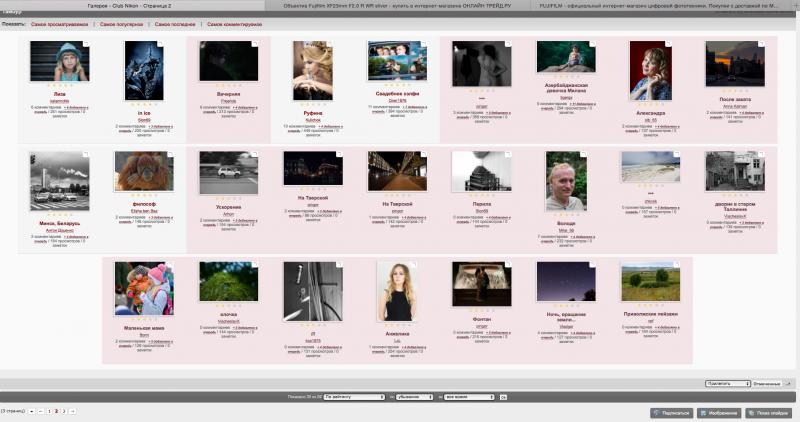800x422 pixels.
Task: Tick the select box on После заката photo
Action: click(x=761, y=44)
